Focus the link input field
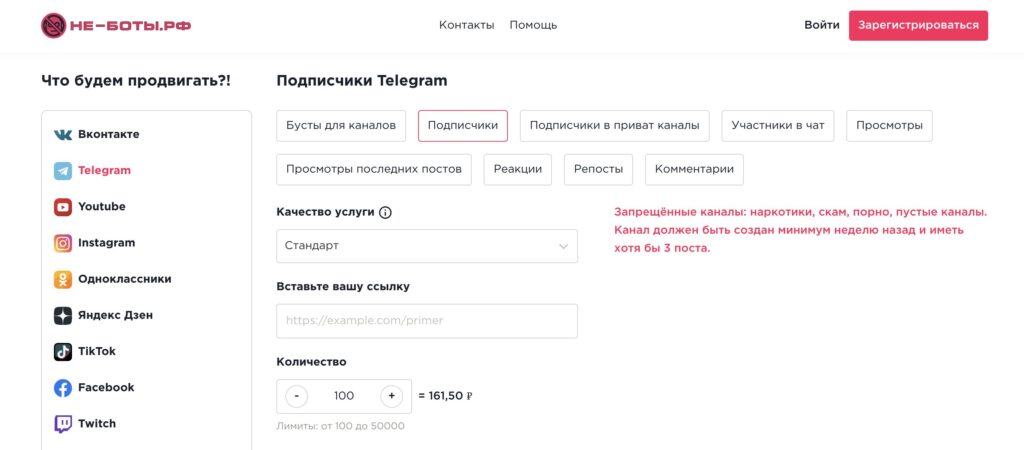This screenshot has width=1024, height=450. click(427, 321)
